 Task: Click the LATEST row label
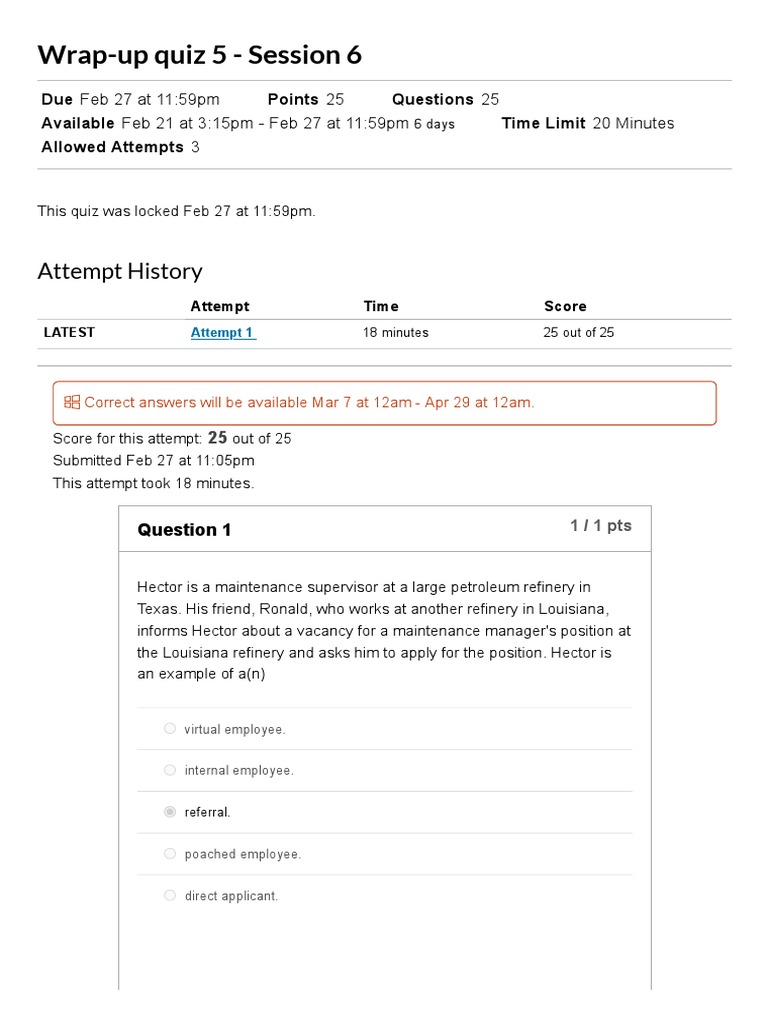[x=69, y=333]
